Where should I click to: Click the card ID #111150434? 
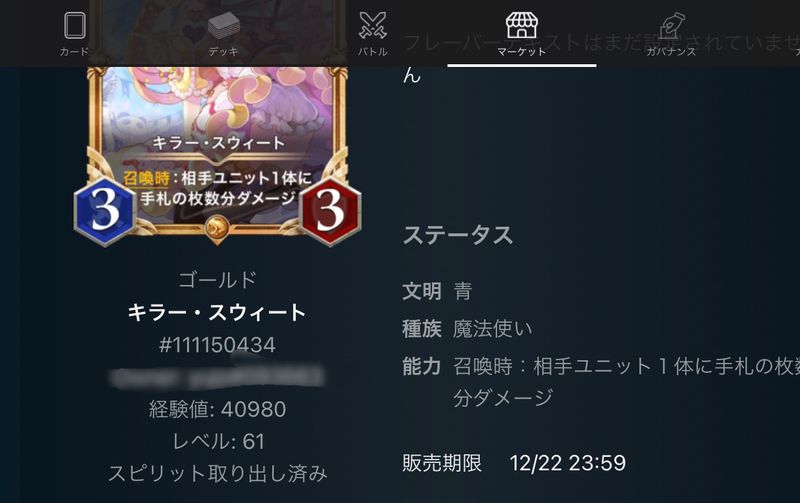(217, 345)
